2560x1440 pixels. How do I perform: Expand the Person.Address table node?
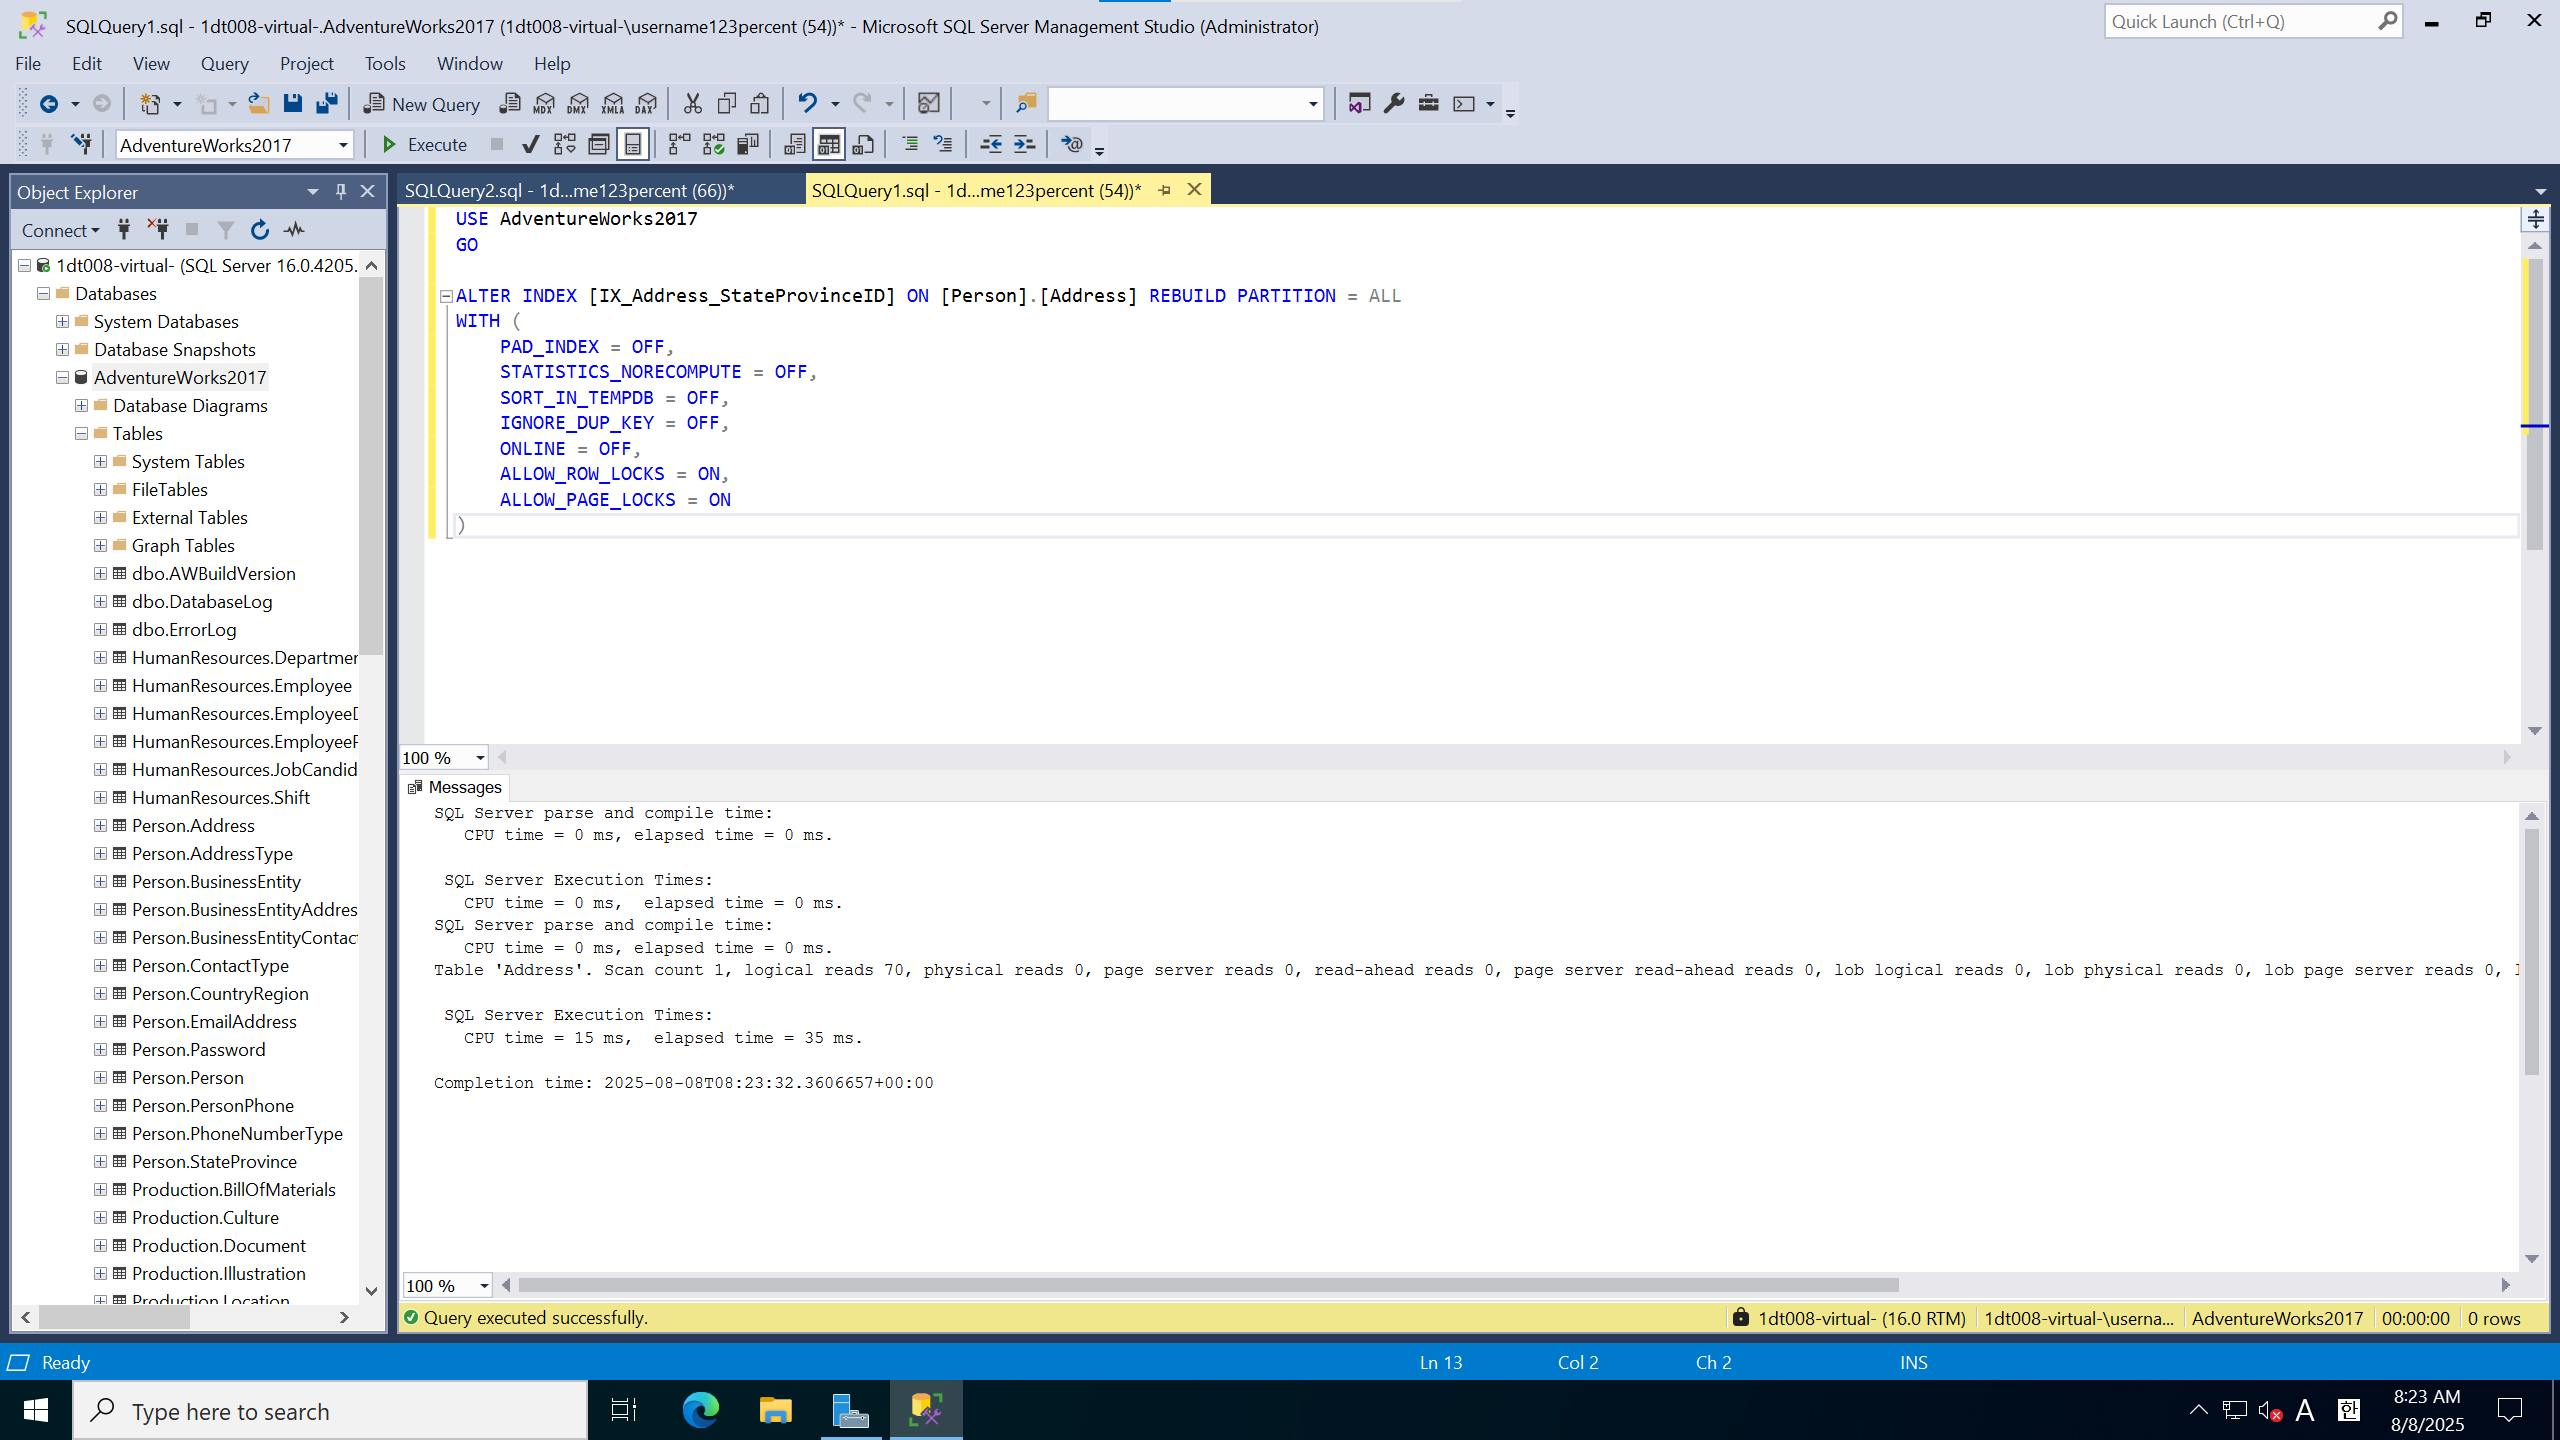coord(100,826)
